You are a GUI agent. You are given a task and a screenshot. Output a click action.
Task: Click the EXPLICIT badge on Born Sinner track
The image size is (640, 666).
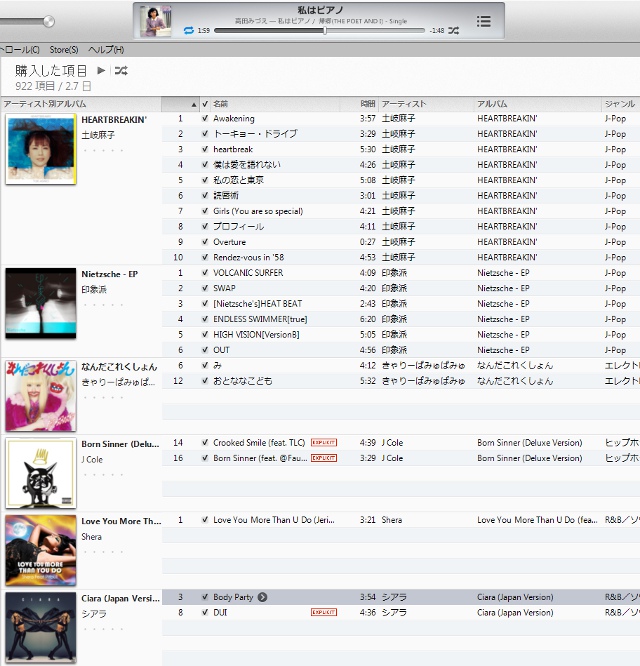click(324, 458)
